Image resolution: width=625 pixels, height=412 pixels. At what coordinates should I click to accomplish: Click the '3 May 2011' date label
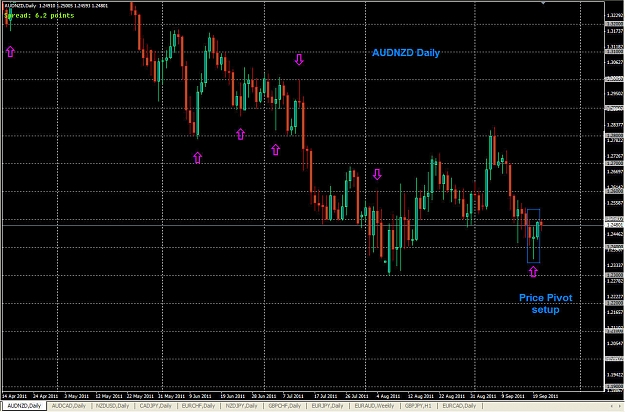point(77,396)
